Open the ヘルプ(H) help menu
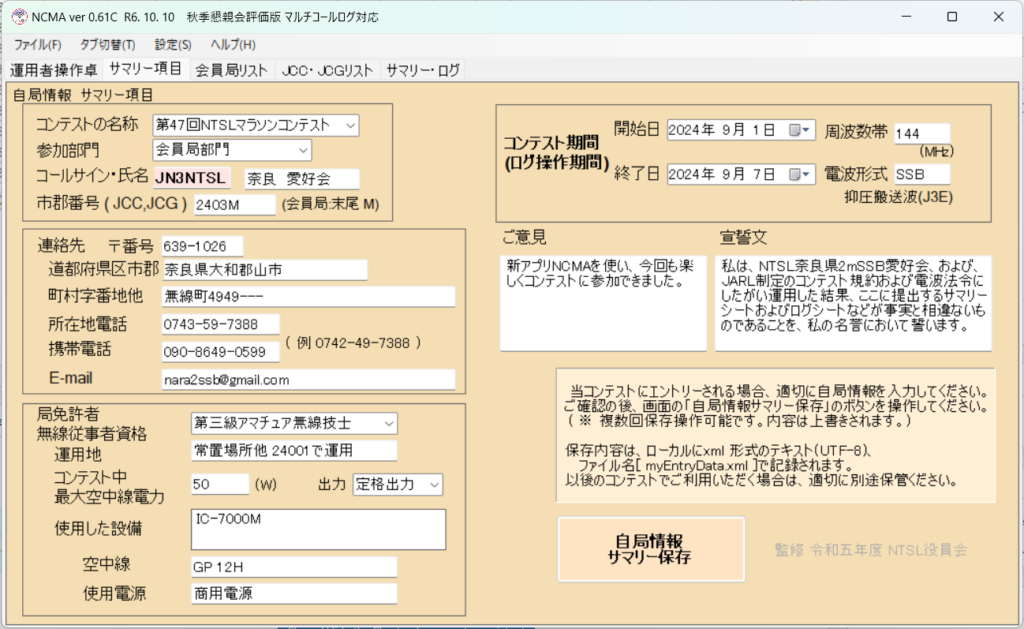 [x=232, y=45]
